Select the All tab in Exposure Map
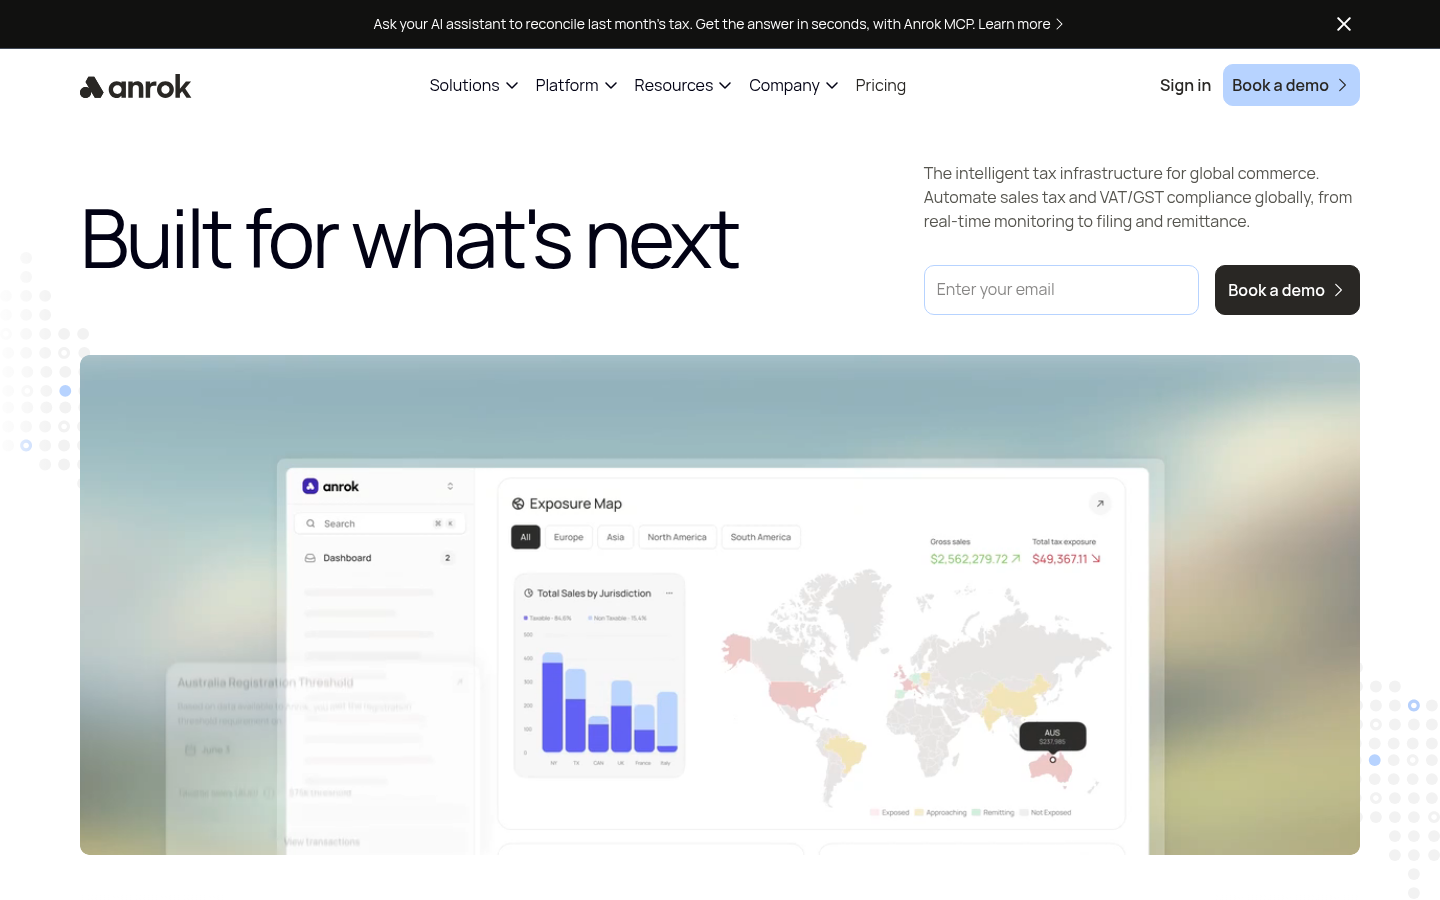Image resolution: width=1440 pixels, height=900 pixels. click(x=526, y=537)
